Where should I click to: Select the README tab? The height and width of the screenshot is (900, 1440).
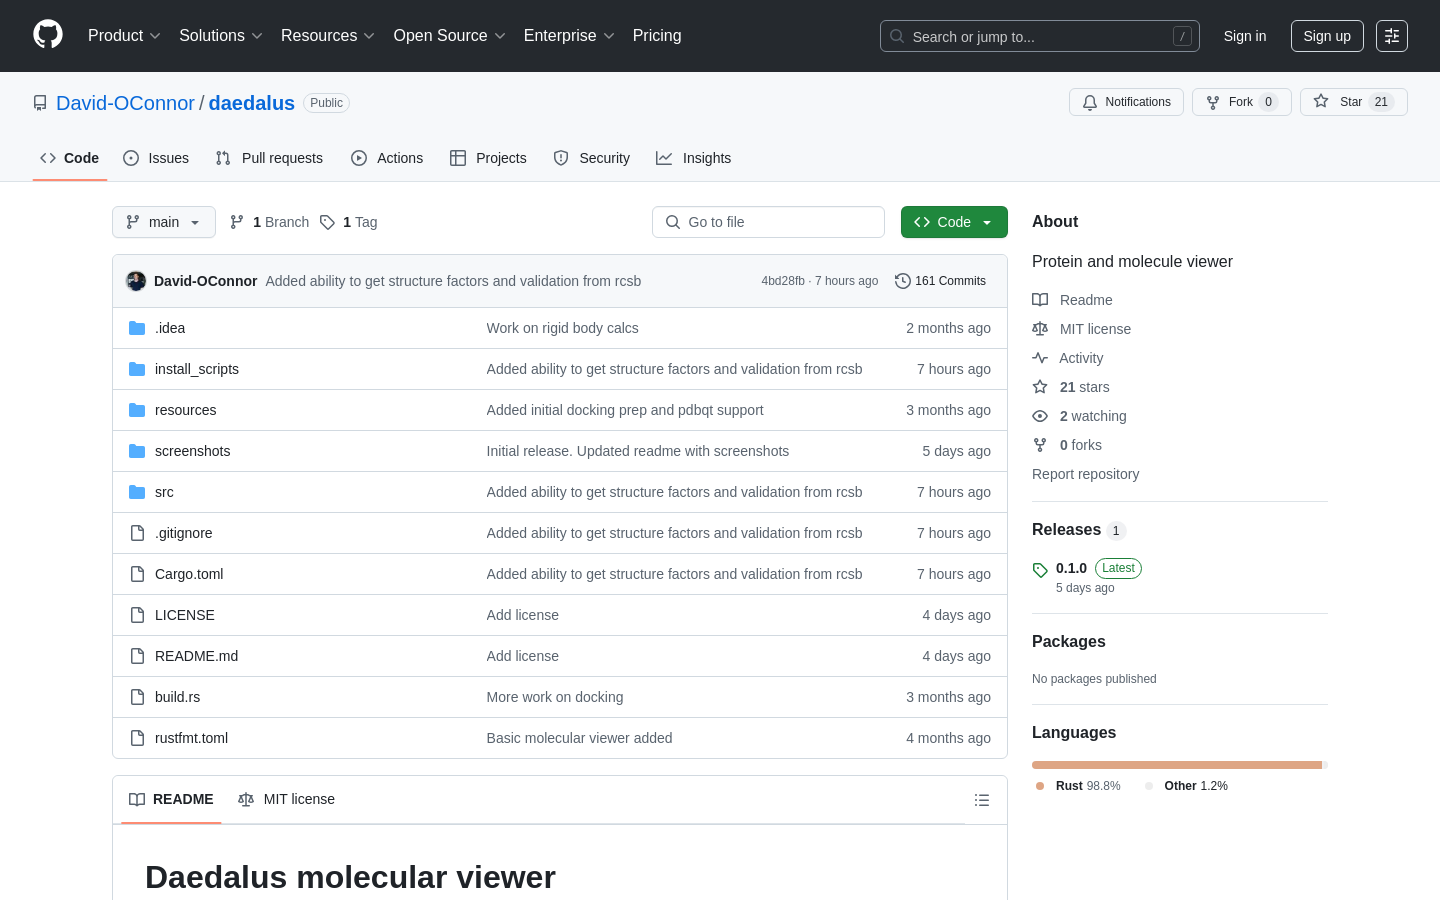point(171,799)
